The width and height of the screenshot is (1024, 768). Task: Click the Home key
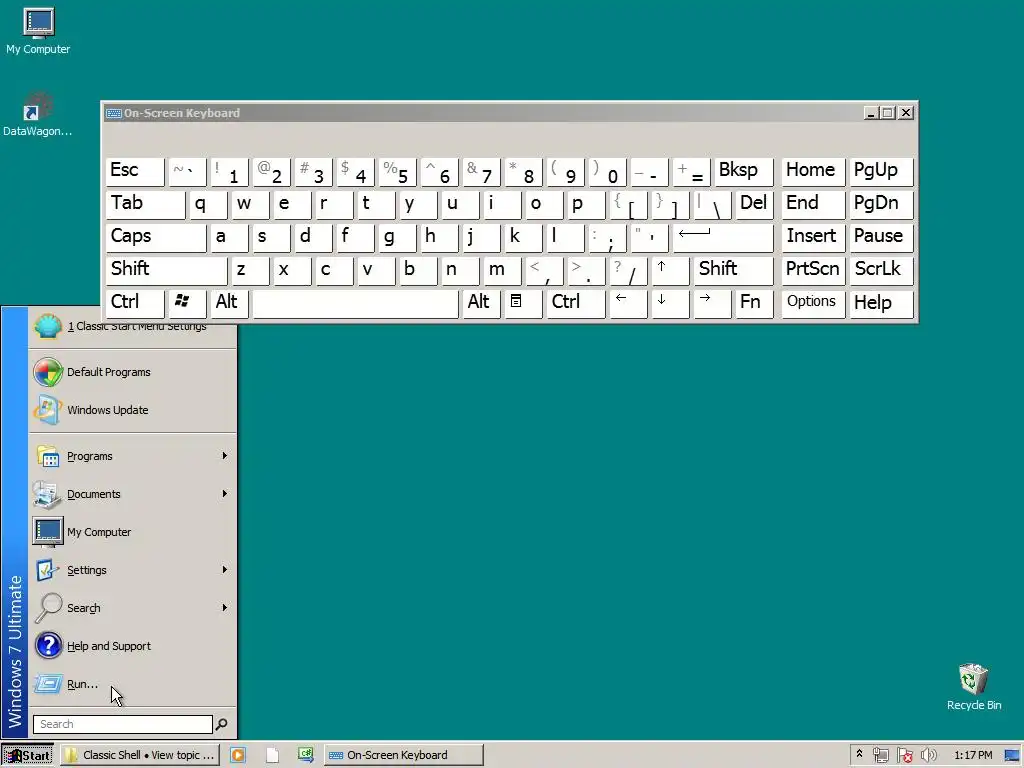pos(813,172)
